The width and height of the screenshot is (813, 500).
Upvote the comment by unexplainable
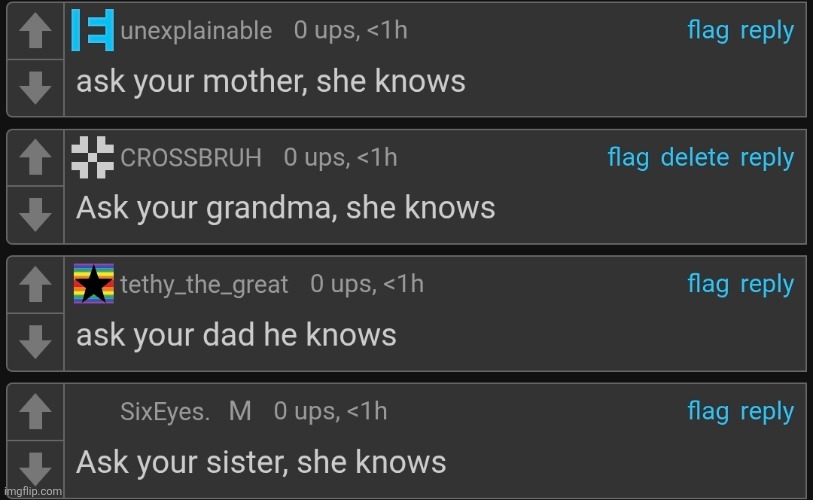coord(35,30)
